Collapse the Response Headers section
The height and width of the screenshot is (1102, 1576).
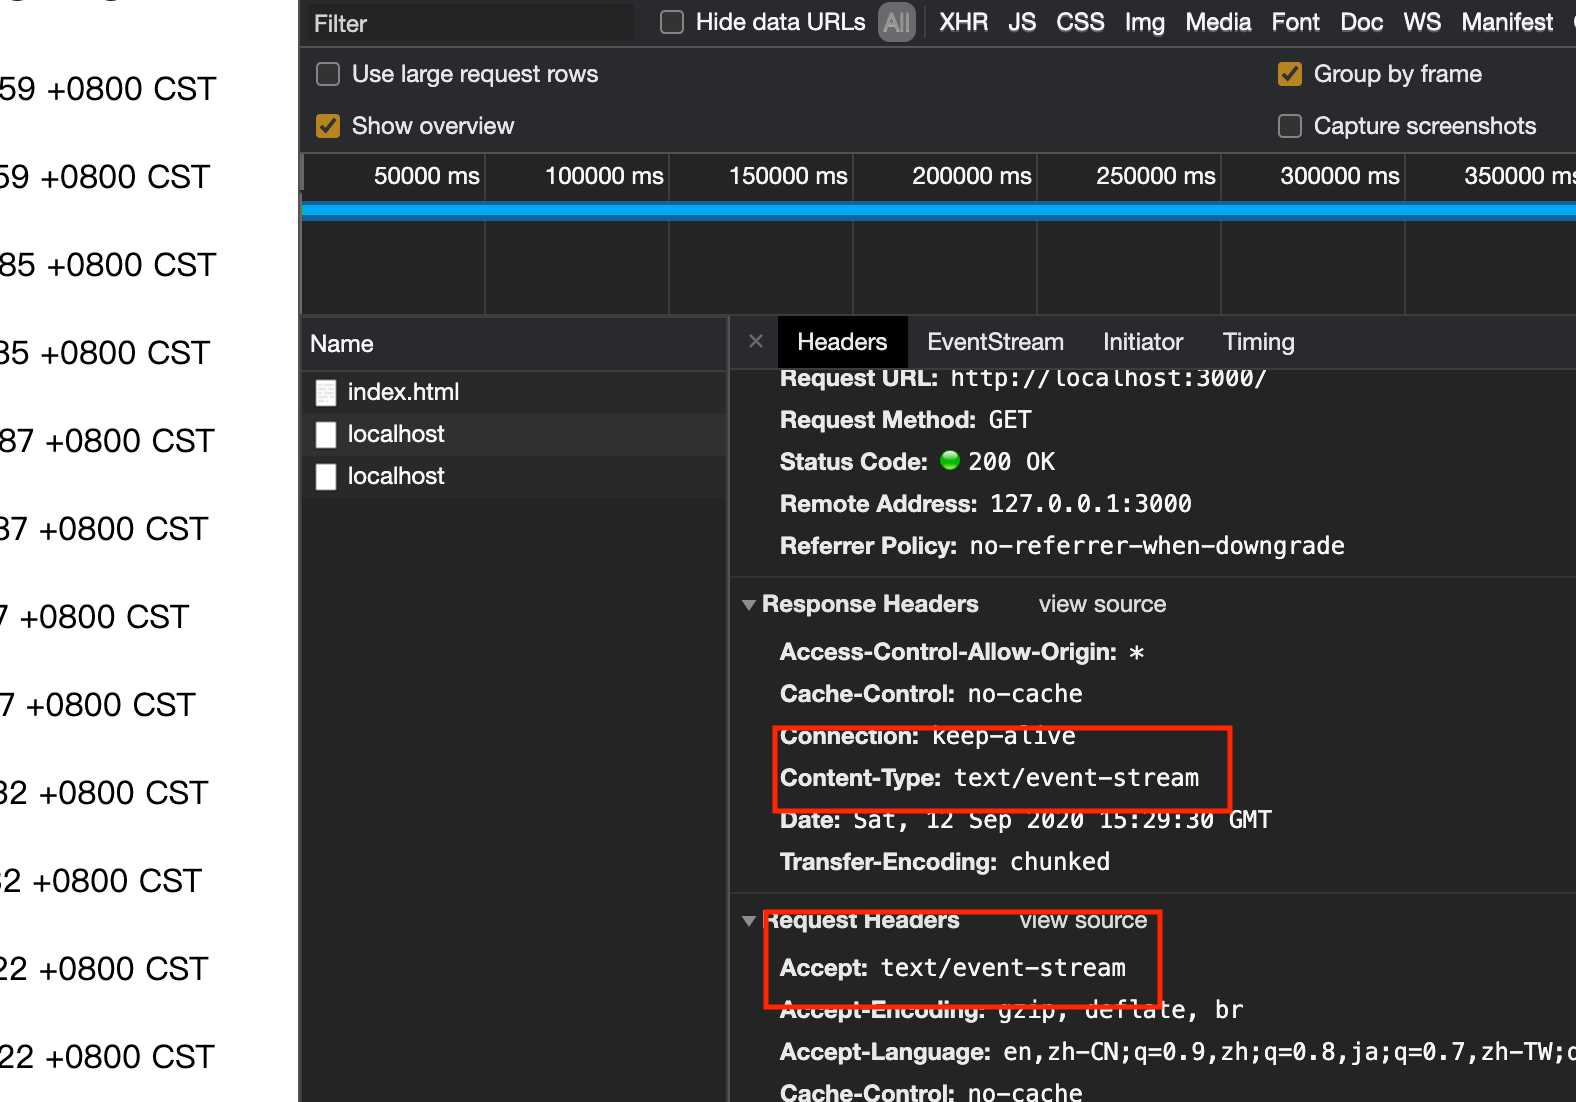[x=749, y=605]
